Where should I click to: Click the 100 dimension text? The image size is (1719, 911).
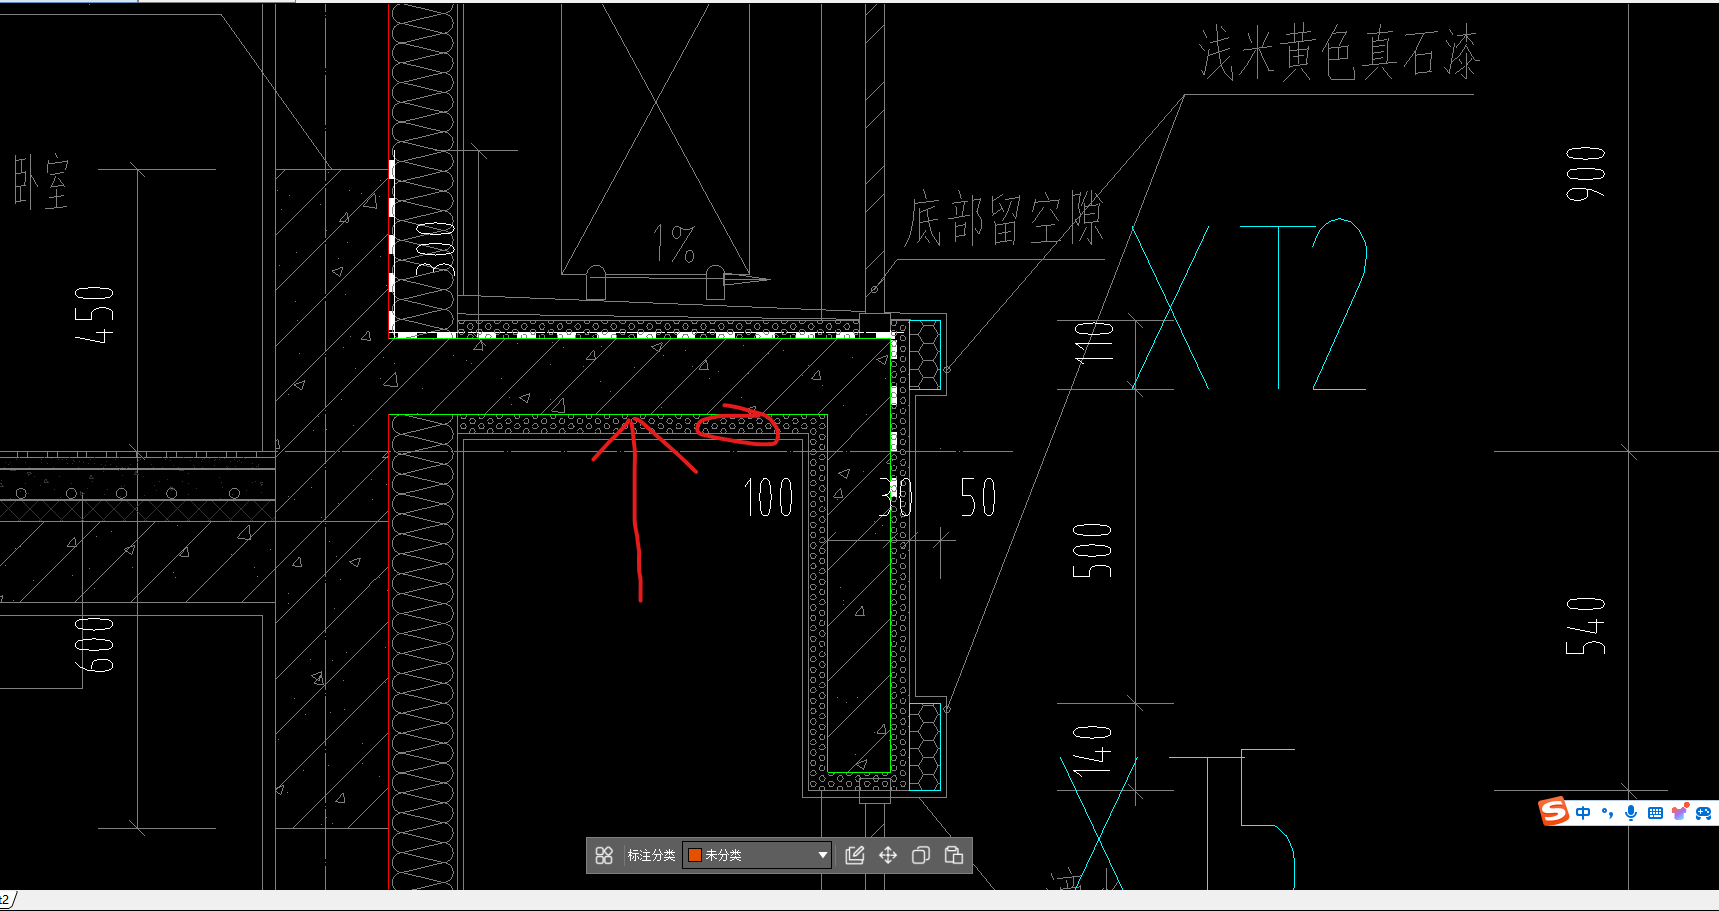click(x=769, y=497)
